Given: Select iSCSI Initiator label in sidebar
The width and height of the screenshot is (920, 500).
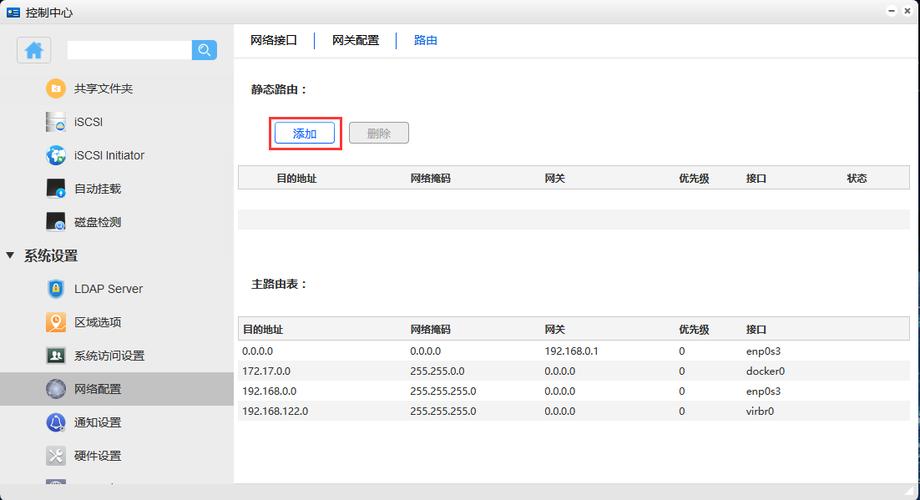Looking at the screenshot, I should 109,156.
